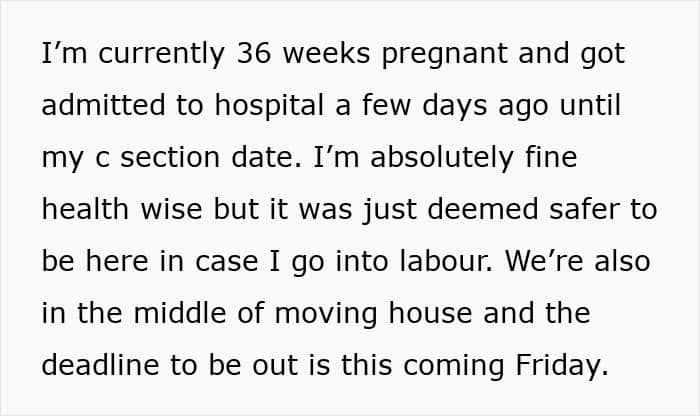Place cursor on the word "coming"

pos(454,367)
